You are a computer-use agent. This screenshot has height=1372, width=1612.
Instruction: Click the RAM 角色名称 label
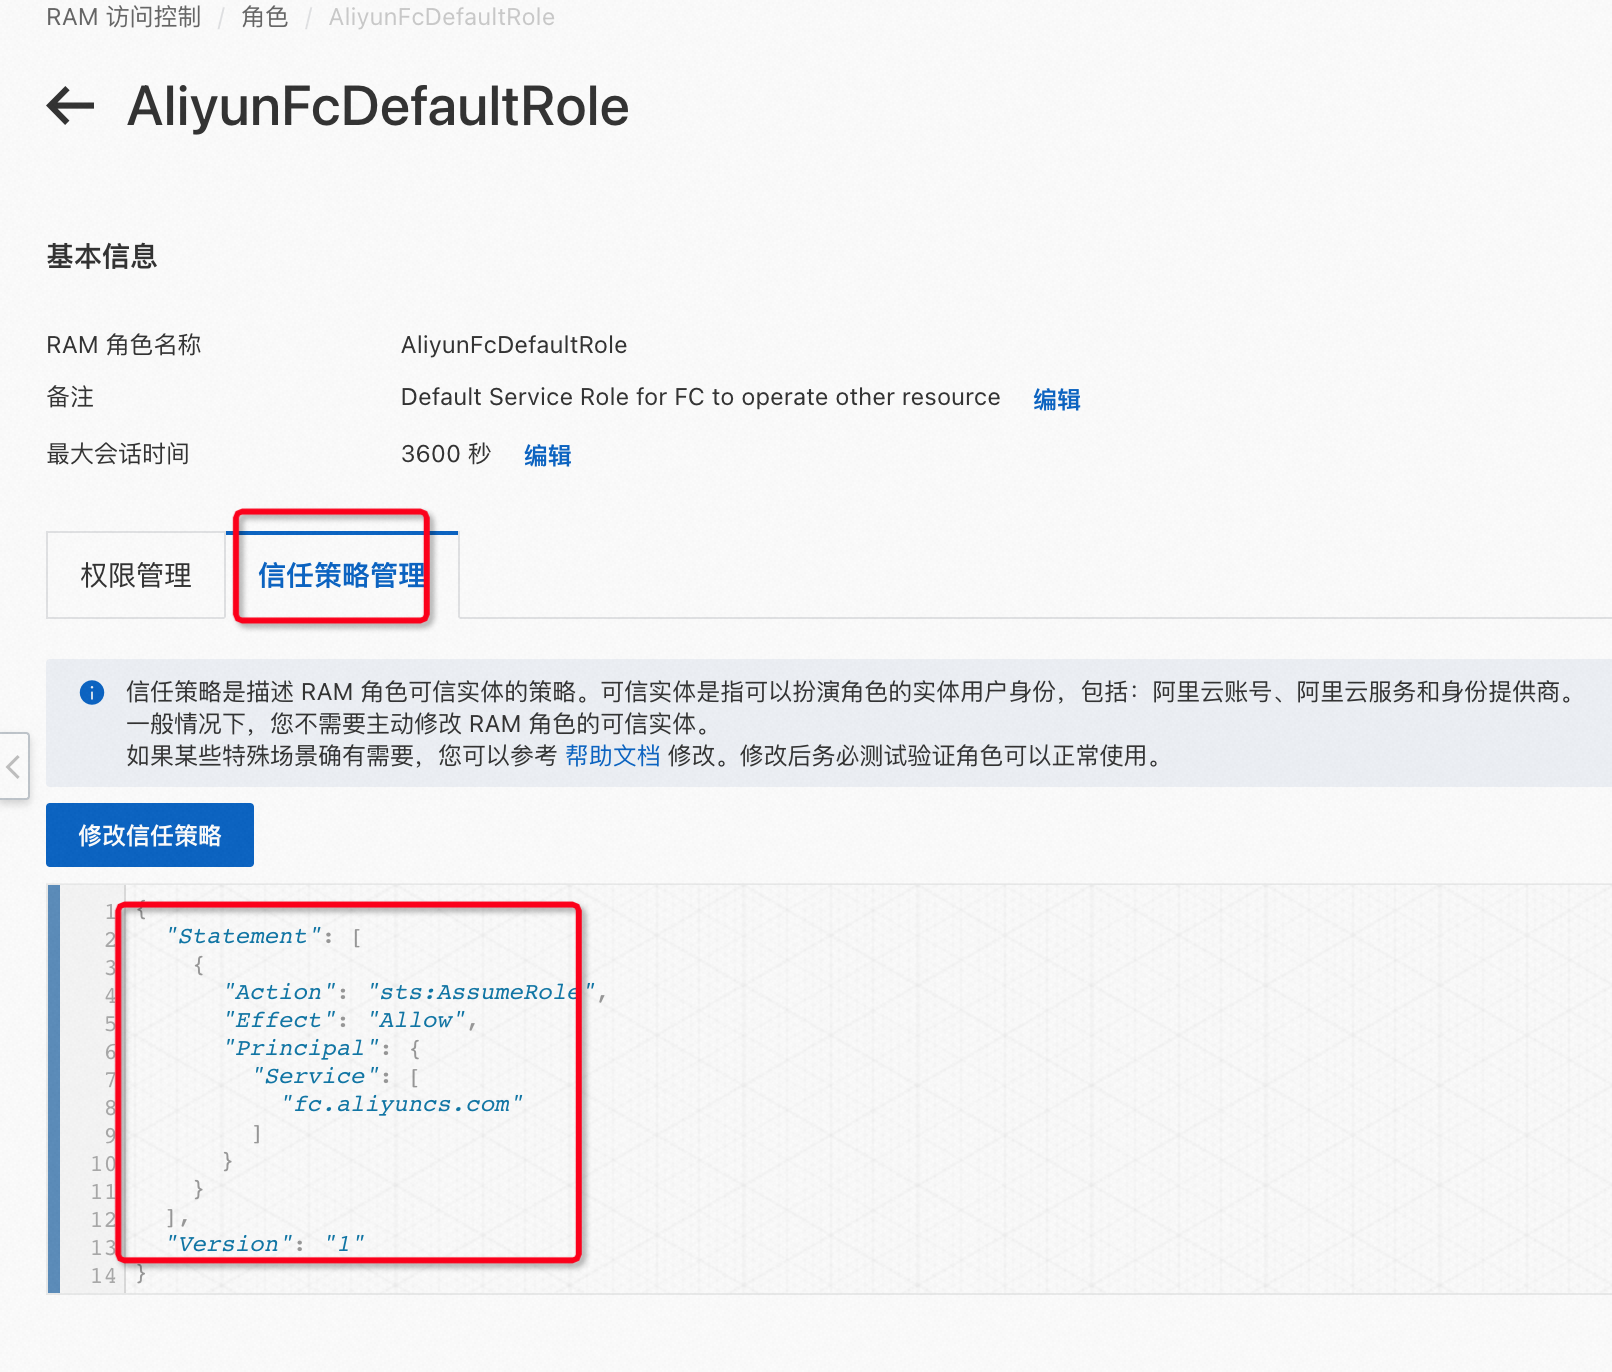tap(124, 345)
